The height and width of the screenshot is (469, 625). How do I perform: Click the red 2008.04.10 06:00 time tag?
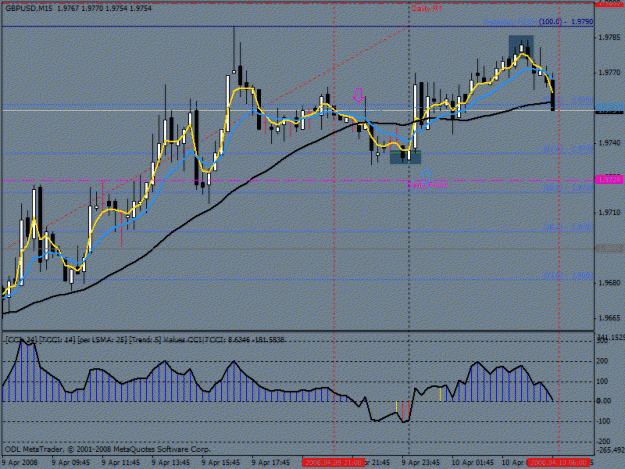click(558, 463)
